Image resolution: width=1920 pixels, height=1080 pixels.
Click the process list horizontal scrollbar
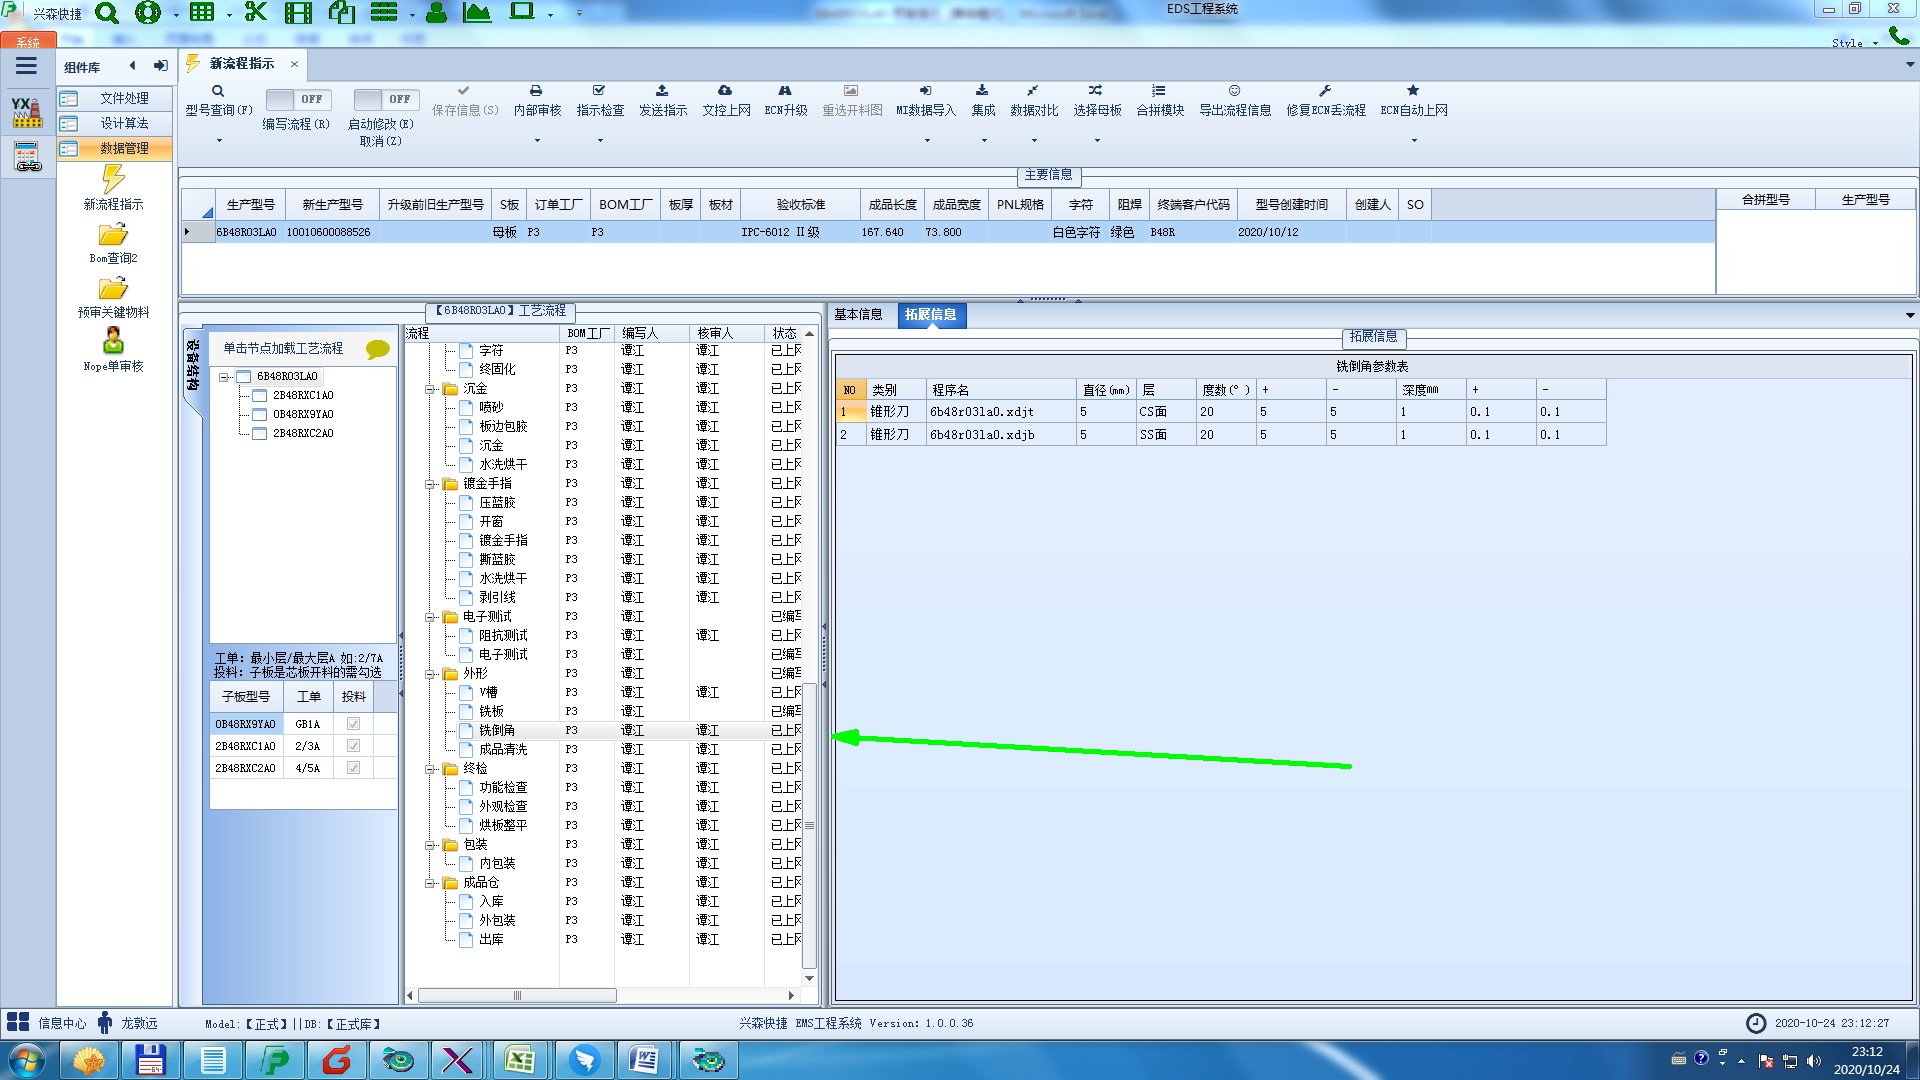point(517,996)
